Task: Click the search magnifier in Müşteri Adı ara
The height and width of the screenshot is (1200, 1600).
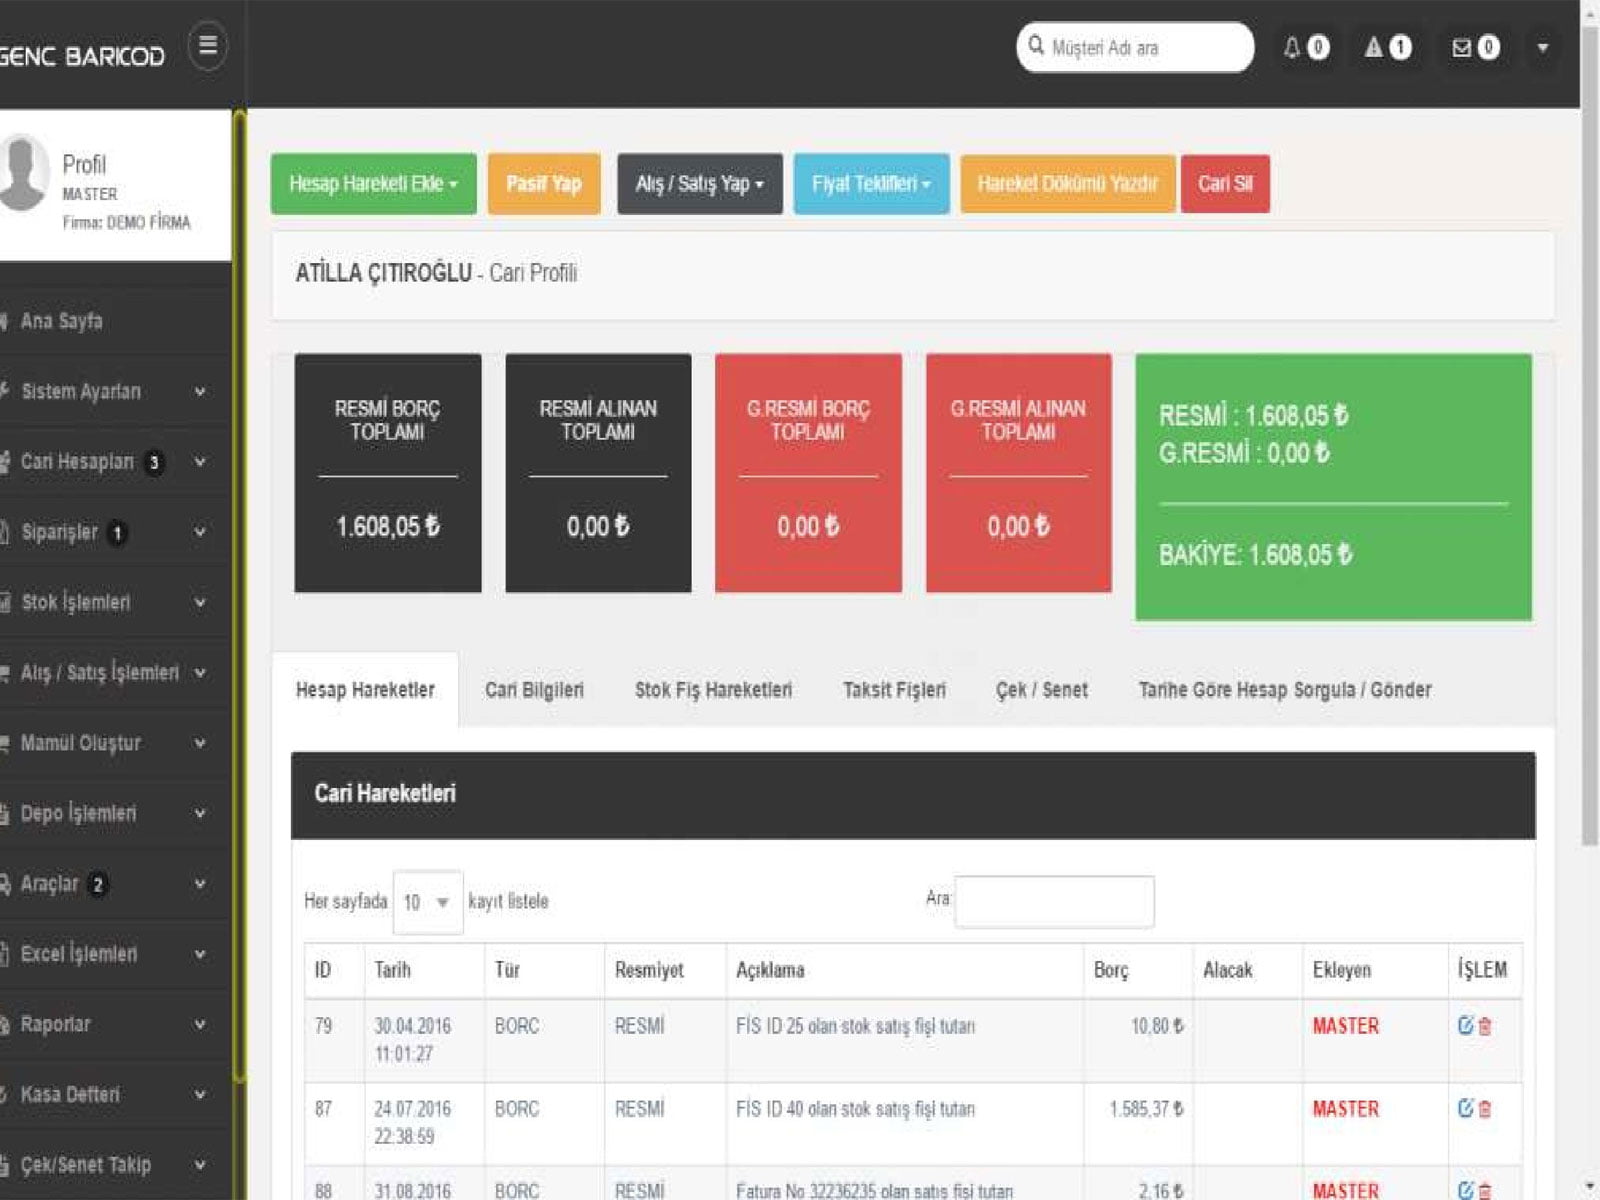Action: [1037, 45]
